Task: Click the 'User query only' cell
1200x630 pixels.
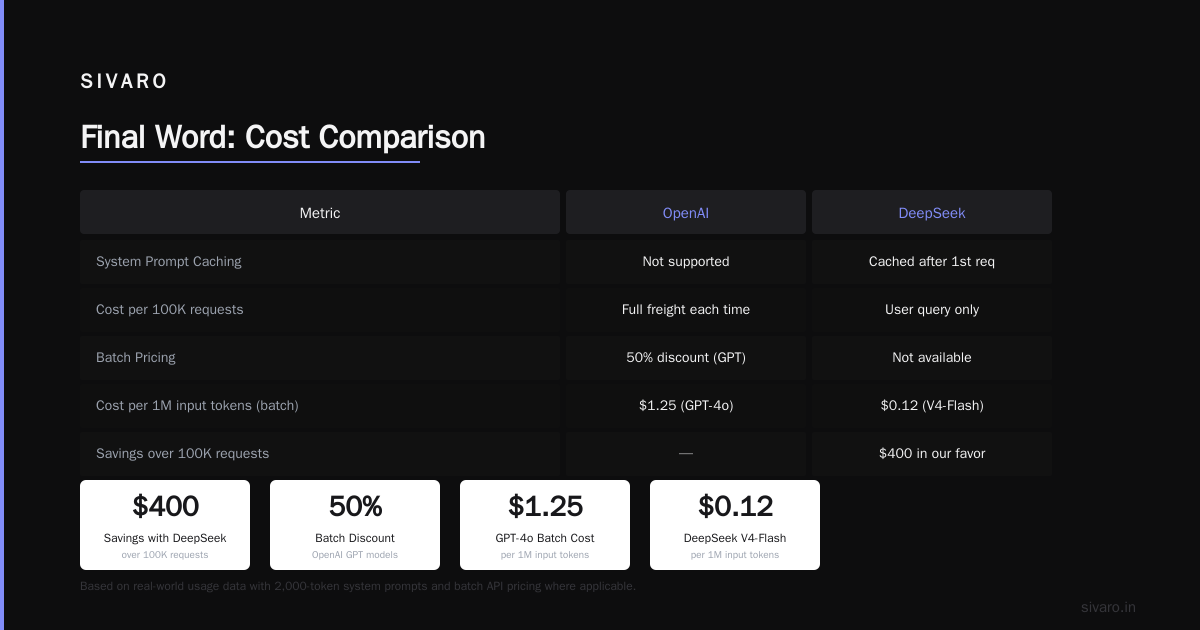Action: (932, 309)
